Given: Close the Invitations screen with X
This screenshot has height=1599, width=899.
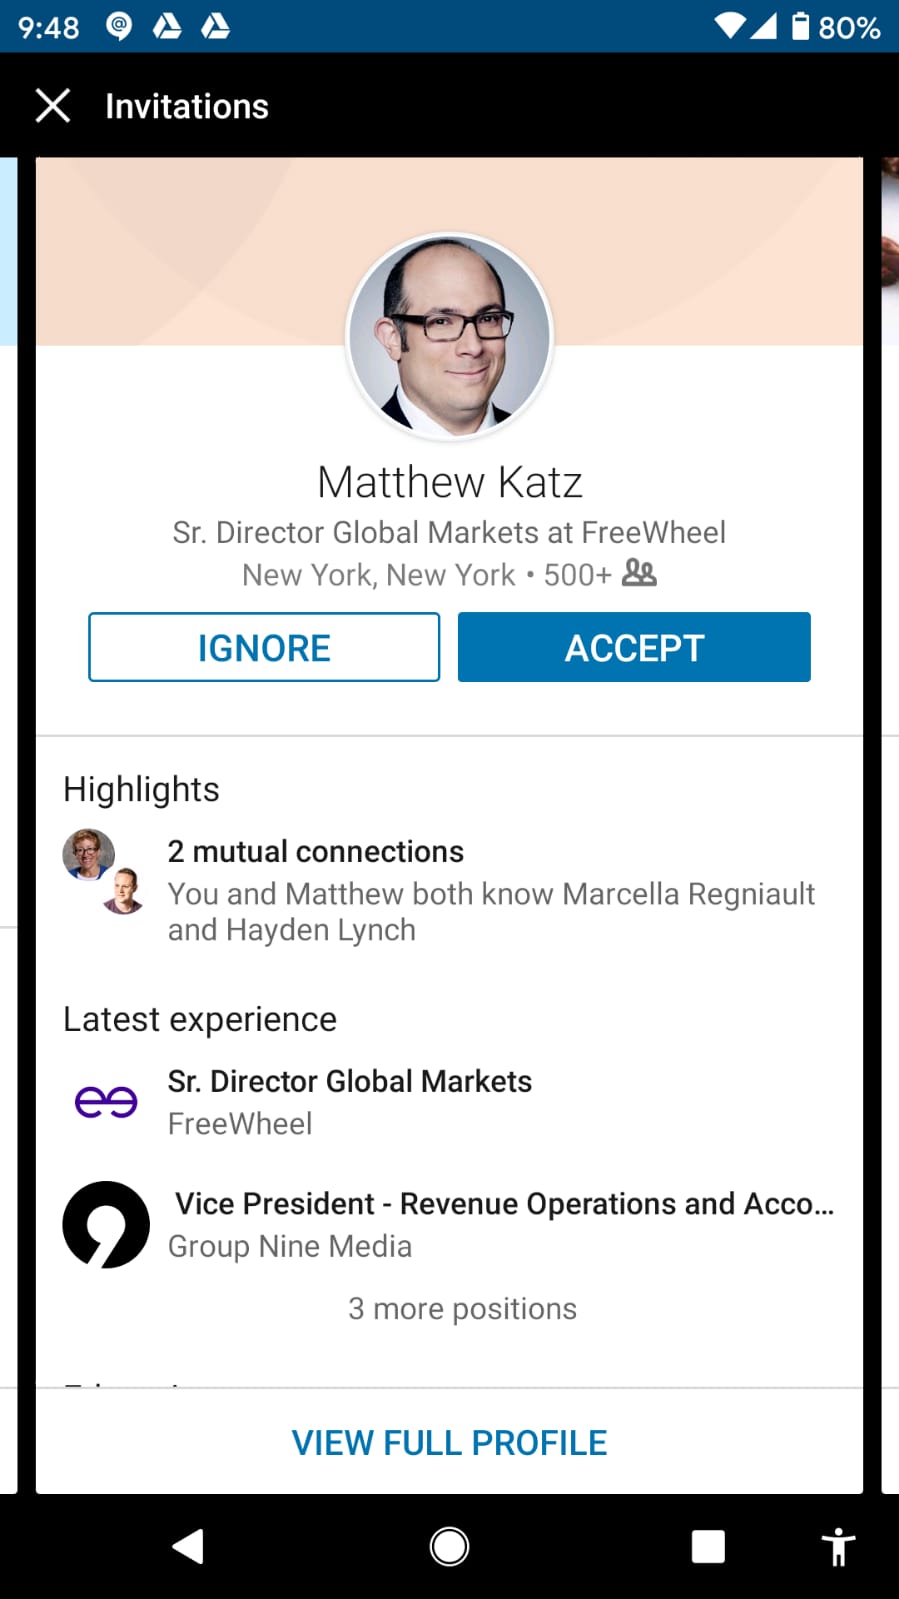Looking at the screenshot, I should tap(53, 105).
